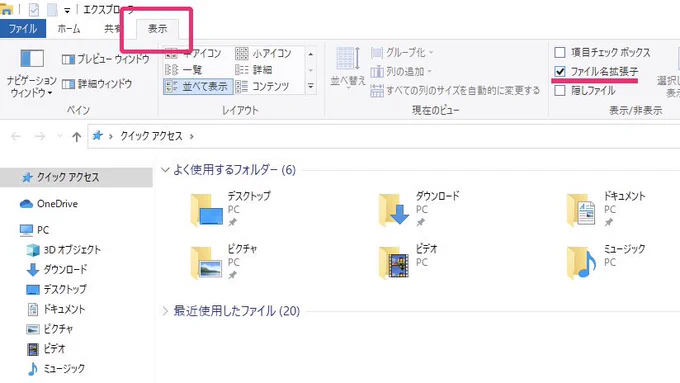Click the back navigation arrow
The image size is (680, 383).
coord(16,137)
